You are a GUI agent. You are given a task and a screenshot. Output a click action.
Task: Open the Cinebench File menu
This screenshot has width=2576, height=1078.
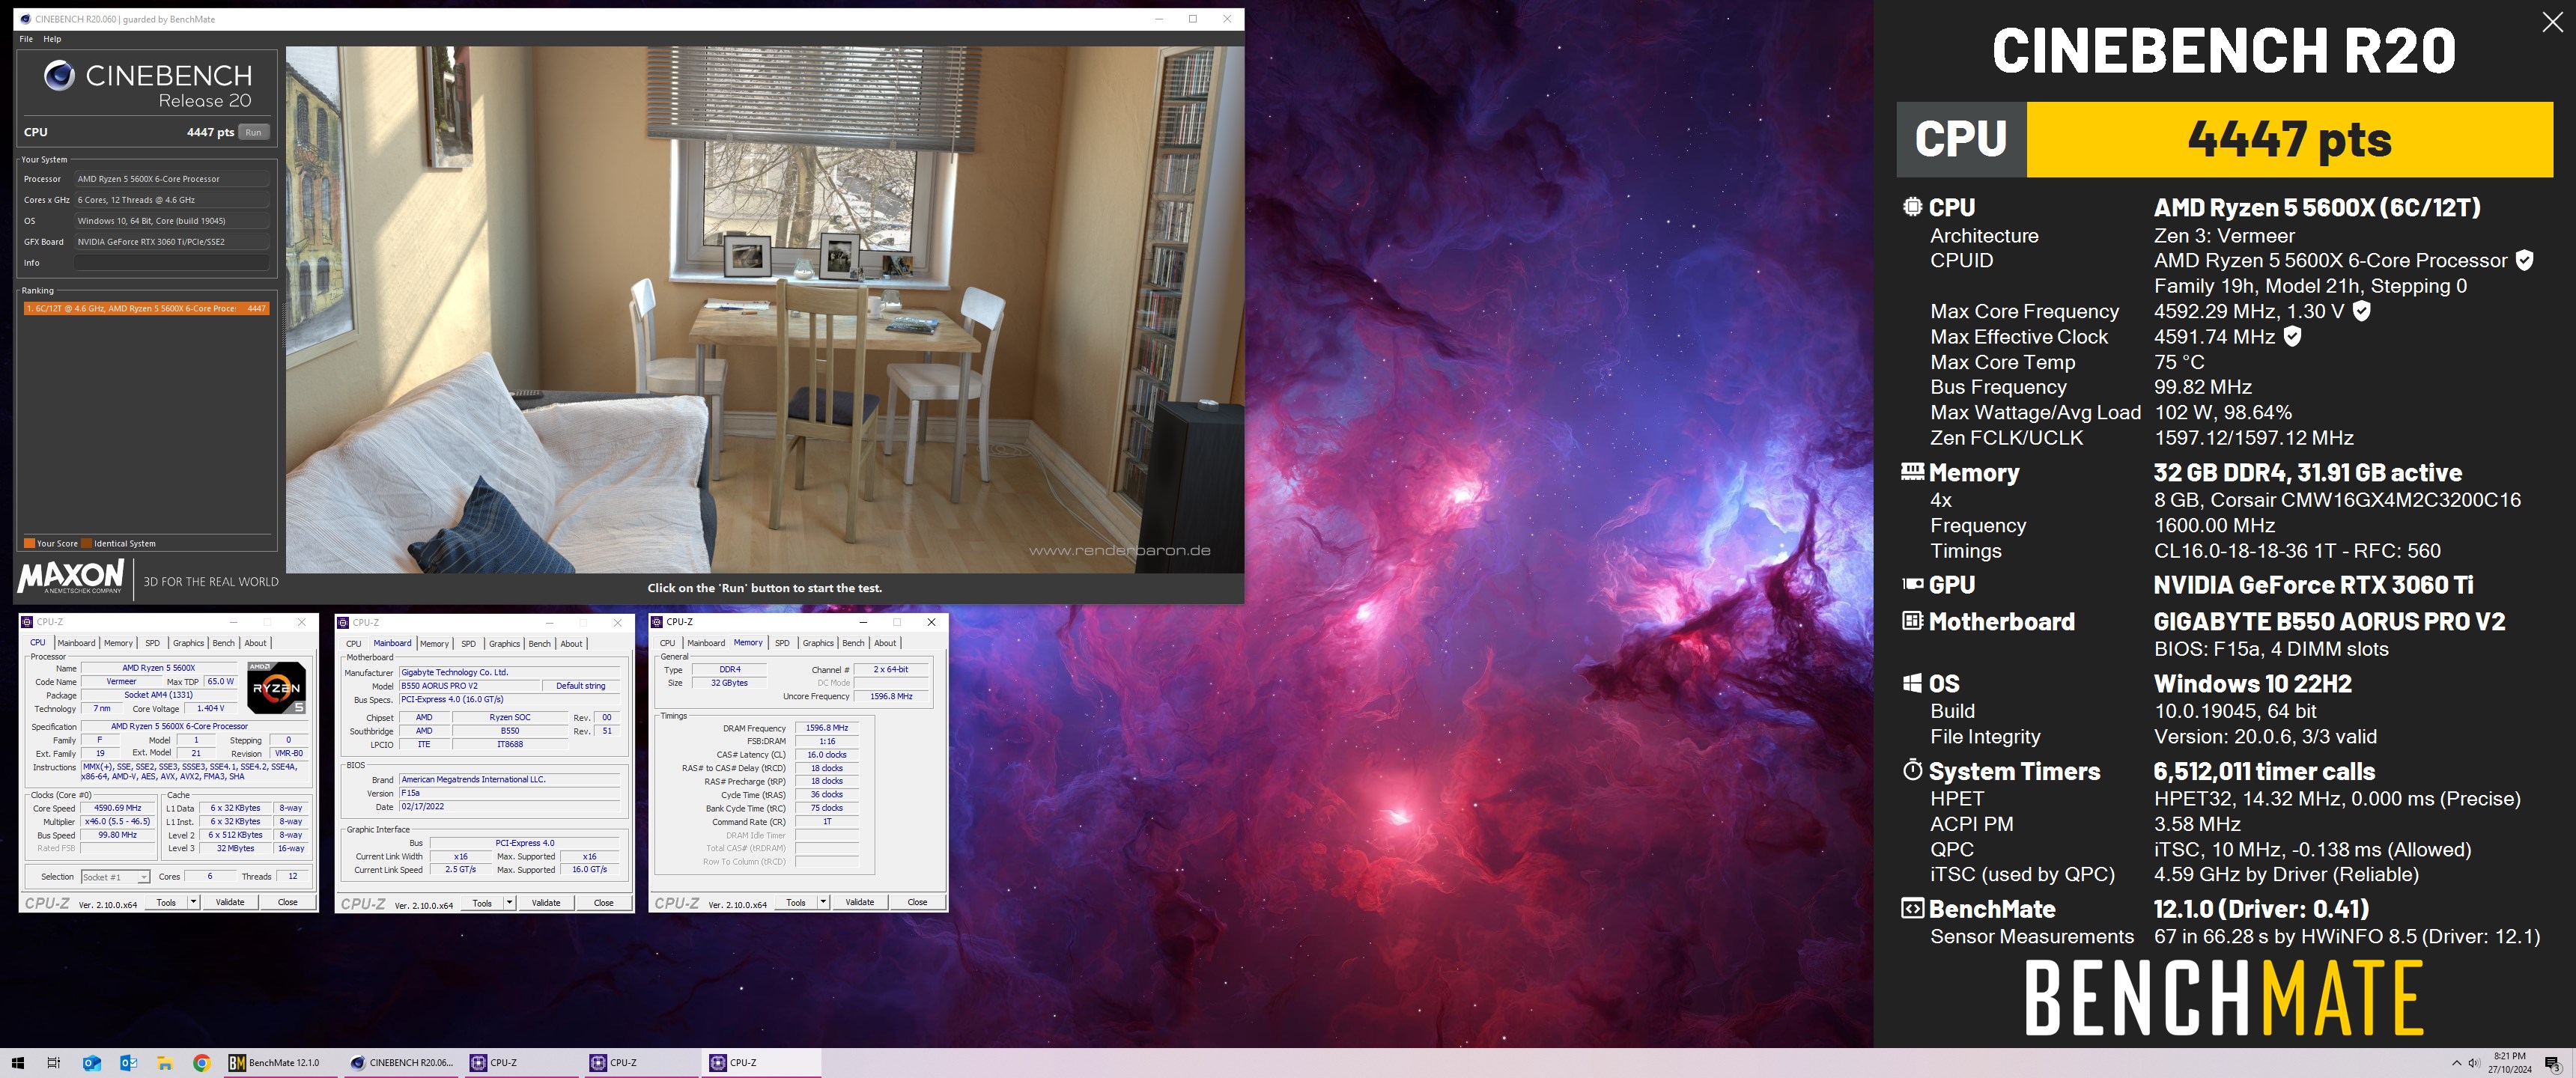(26, 39)
